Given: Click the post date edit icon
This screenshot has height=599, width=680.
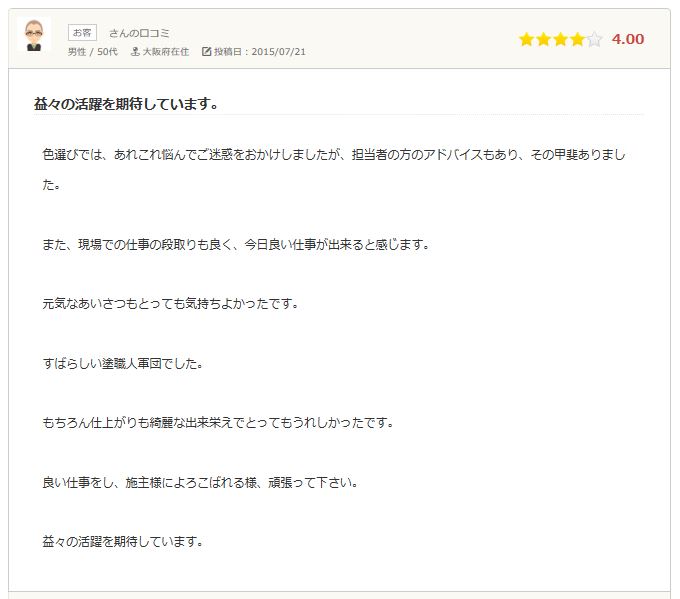Looking at the screenshot, I should coord(206,52).
